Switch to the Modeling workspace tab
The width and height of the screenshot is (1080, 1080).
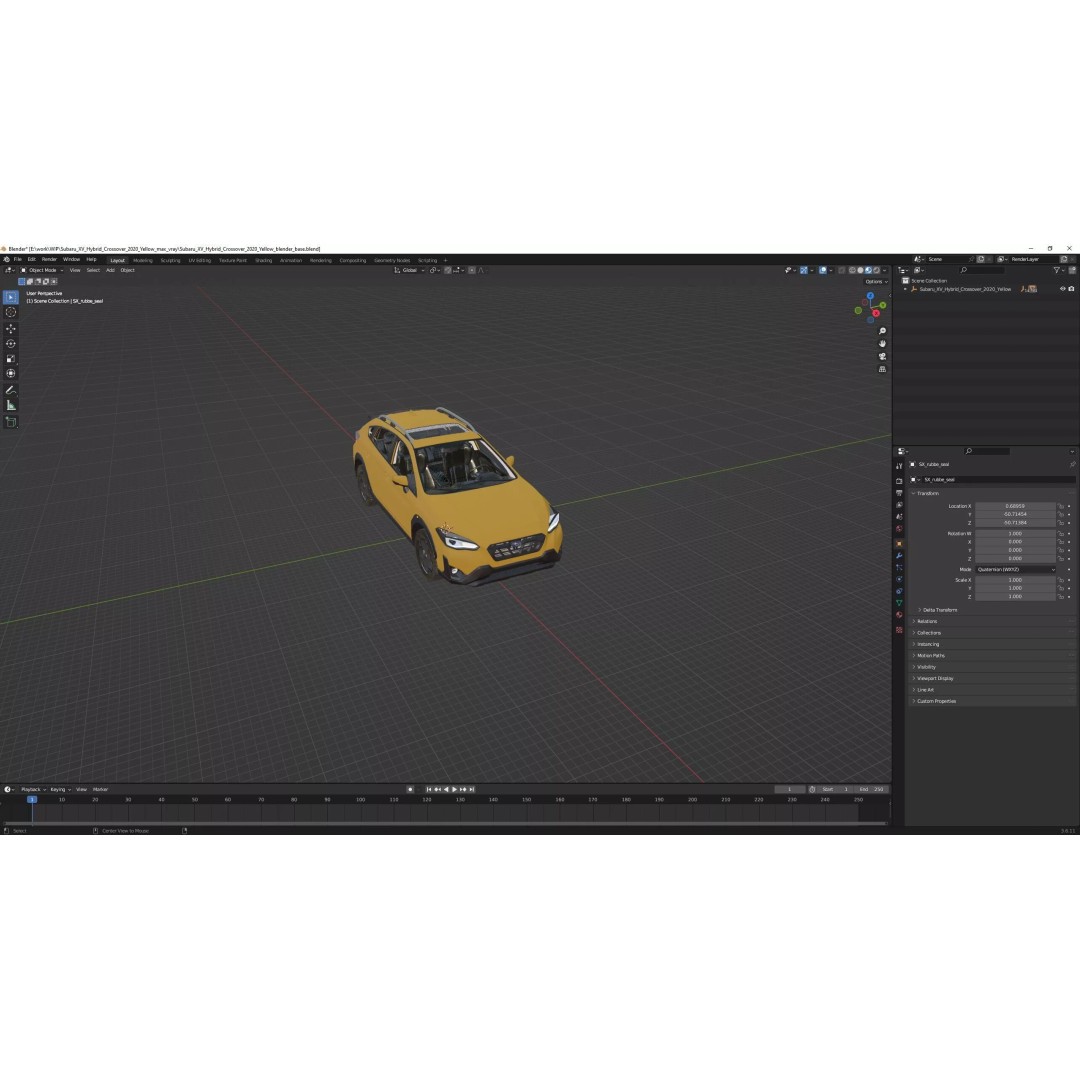point(143,260)
